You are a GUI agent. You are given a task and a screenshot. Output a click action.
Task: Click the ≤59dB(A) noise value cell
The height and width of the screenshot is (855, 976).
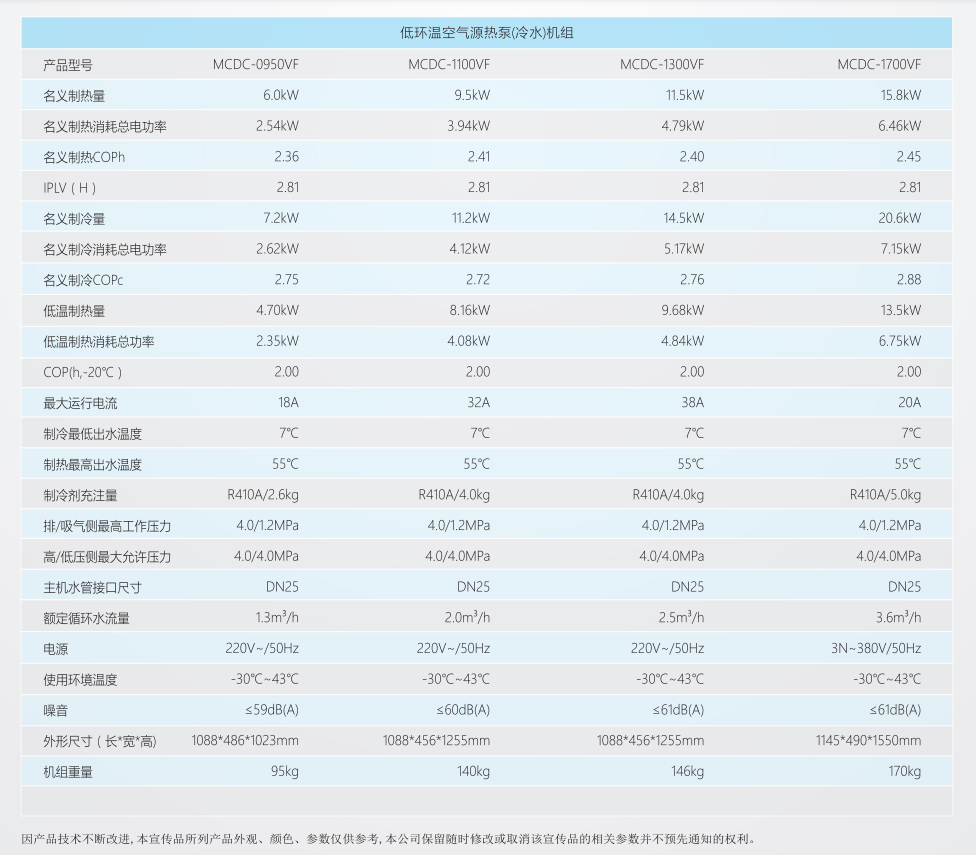click(271, 710)
